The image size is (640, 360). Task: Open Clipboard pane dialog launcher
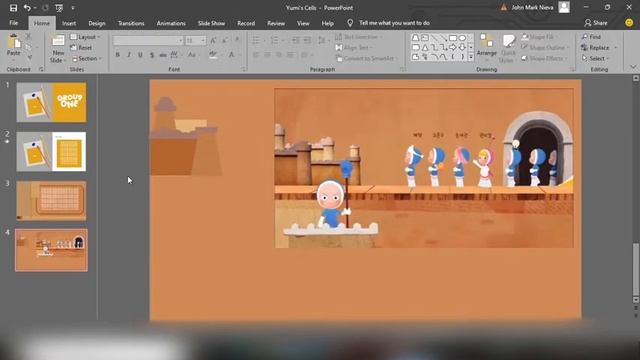[41, 69]
